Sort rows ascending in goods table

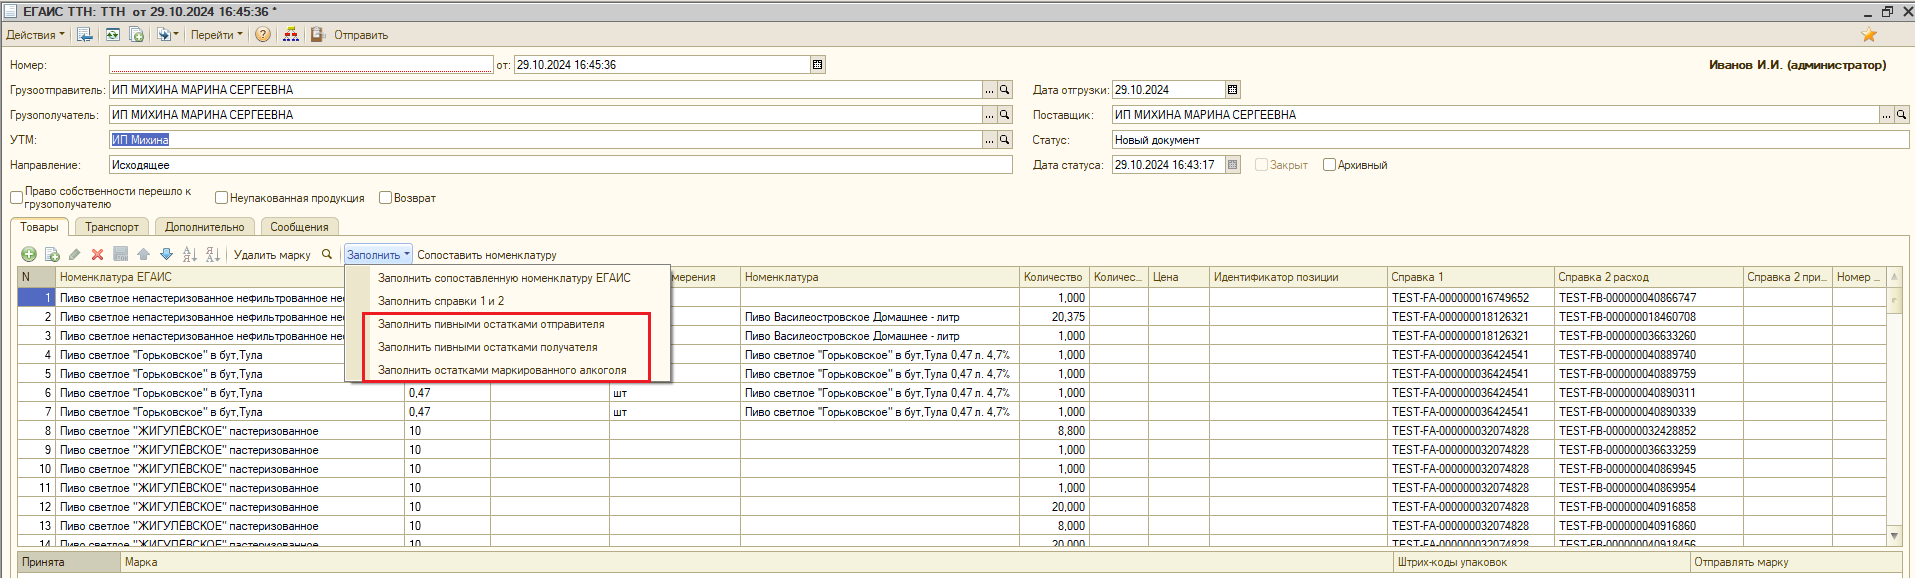tap(190, 255)
